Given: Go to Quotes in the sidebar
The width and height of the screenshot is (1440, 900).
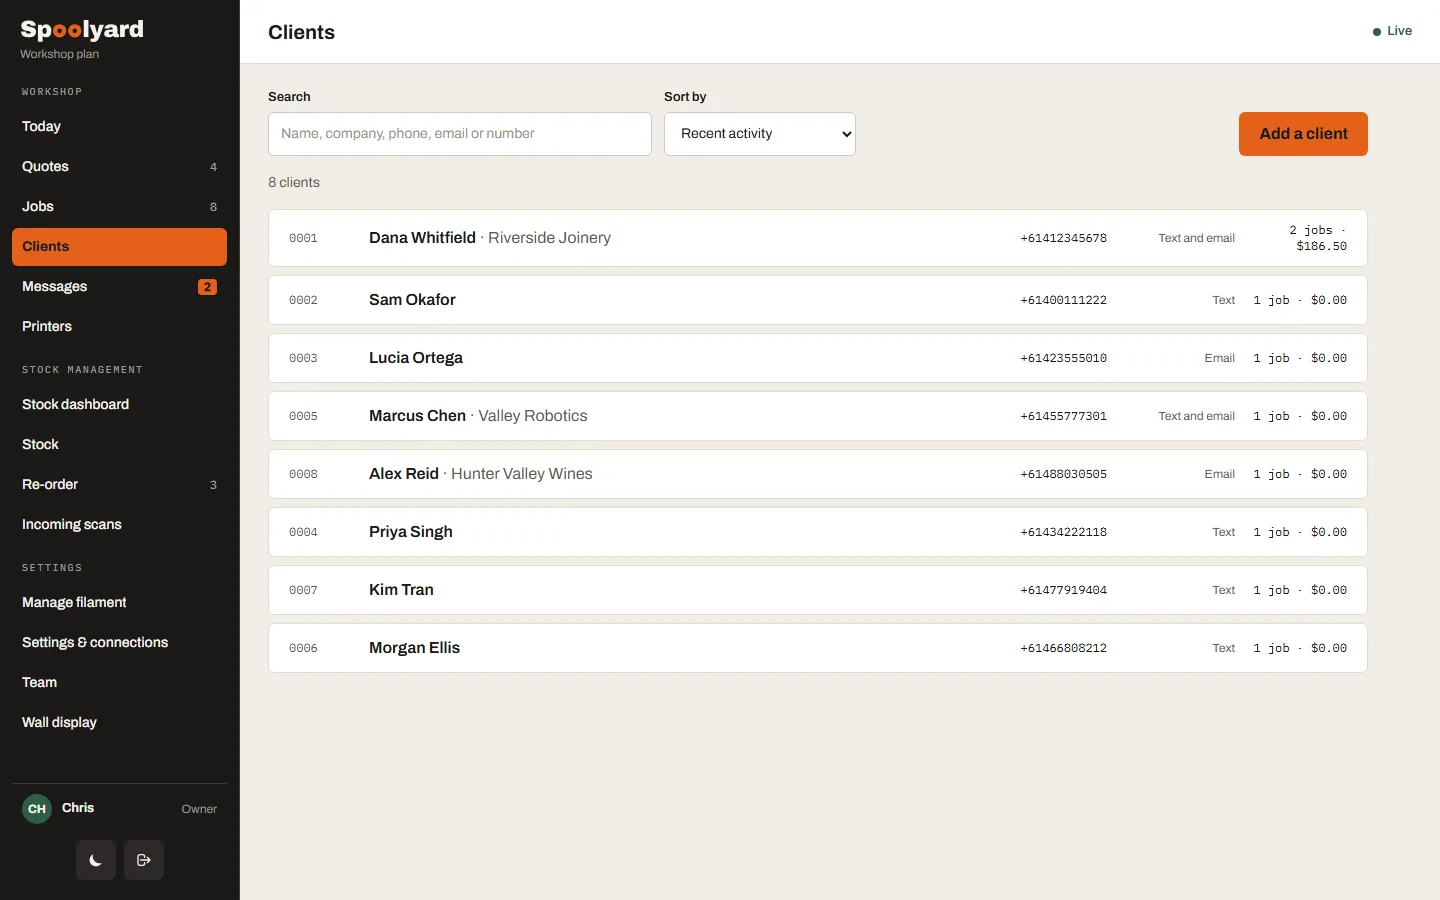Looking at the screenshot, I should [119, 166].
